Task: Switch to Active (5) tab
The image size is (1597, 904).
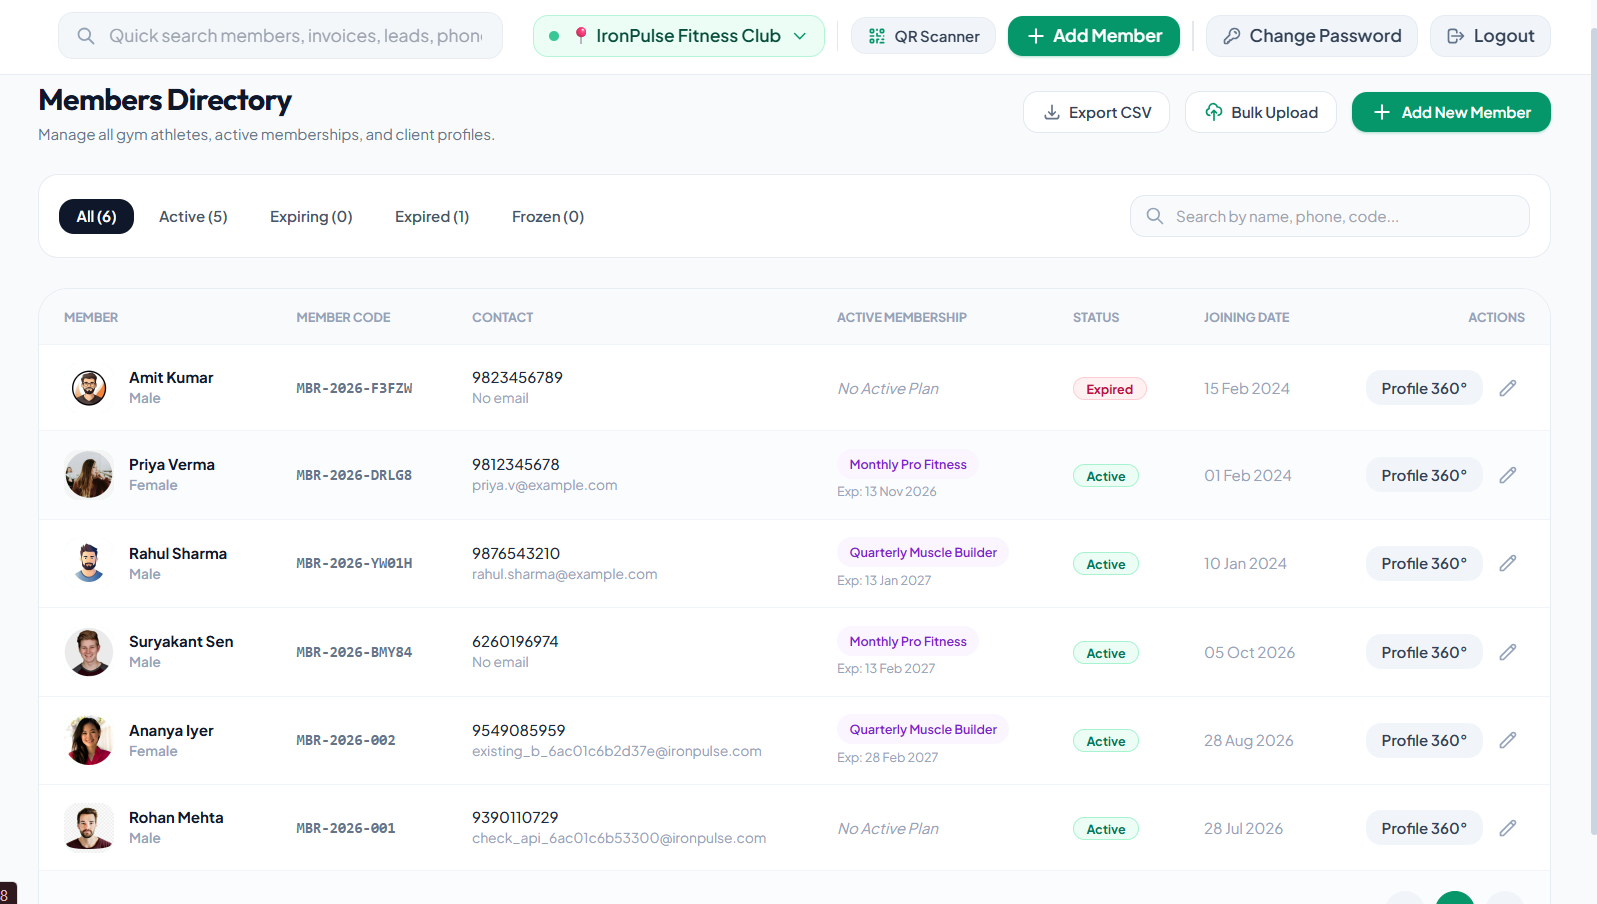Action: (x=193, y=216)
